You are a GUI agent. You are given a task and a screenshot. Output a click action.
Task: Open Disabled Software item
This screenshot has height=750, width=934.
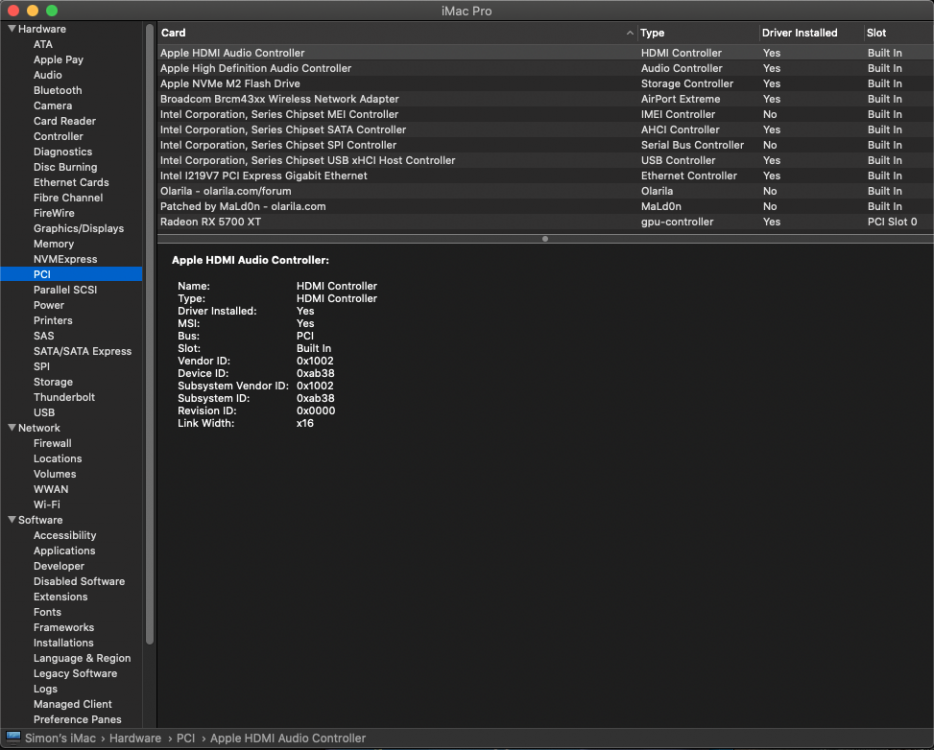(x=79, y=581)
